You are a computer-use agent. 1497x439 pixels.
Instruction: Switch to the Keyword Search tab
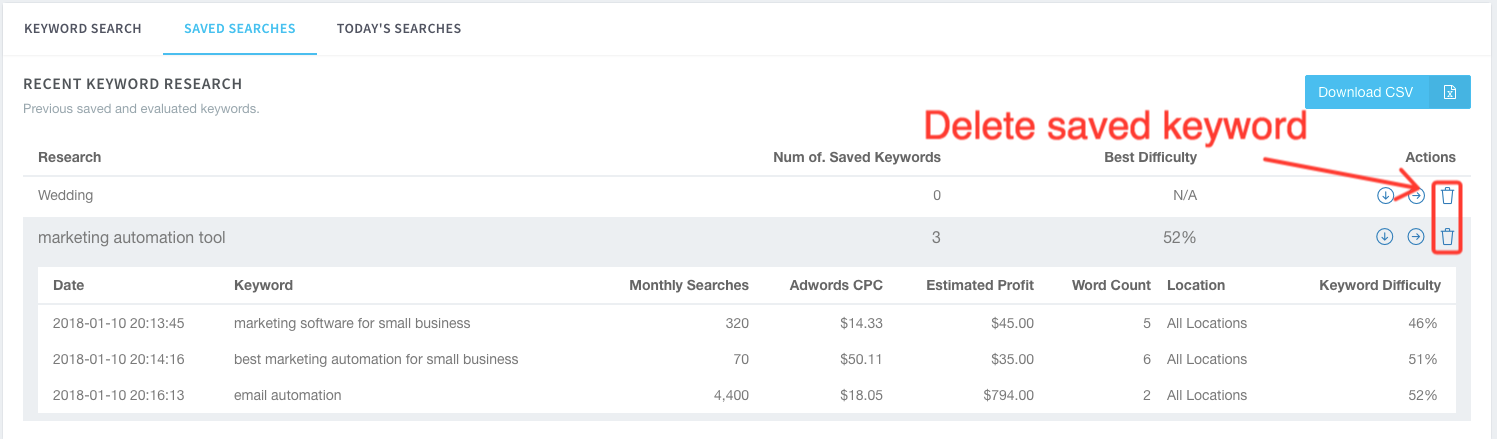pyautogui.click(x=83, y=29)
